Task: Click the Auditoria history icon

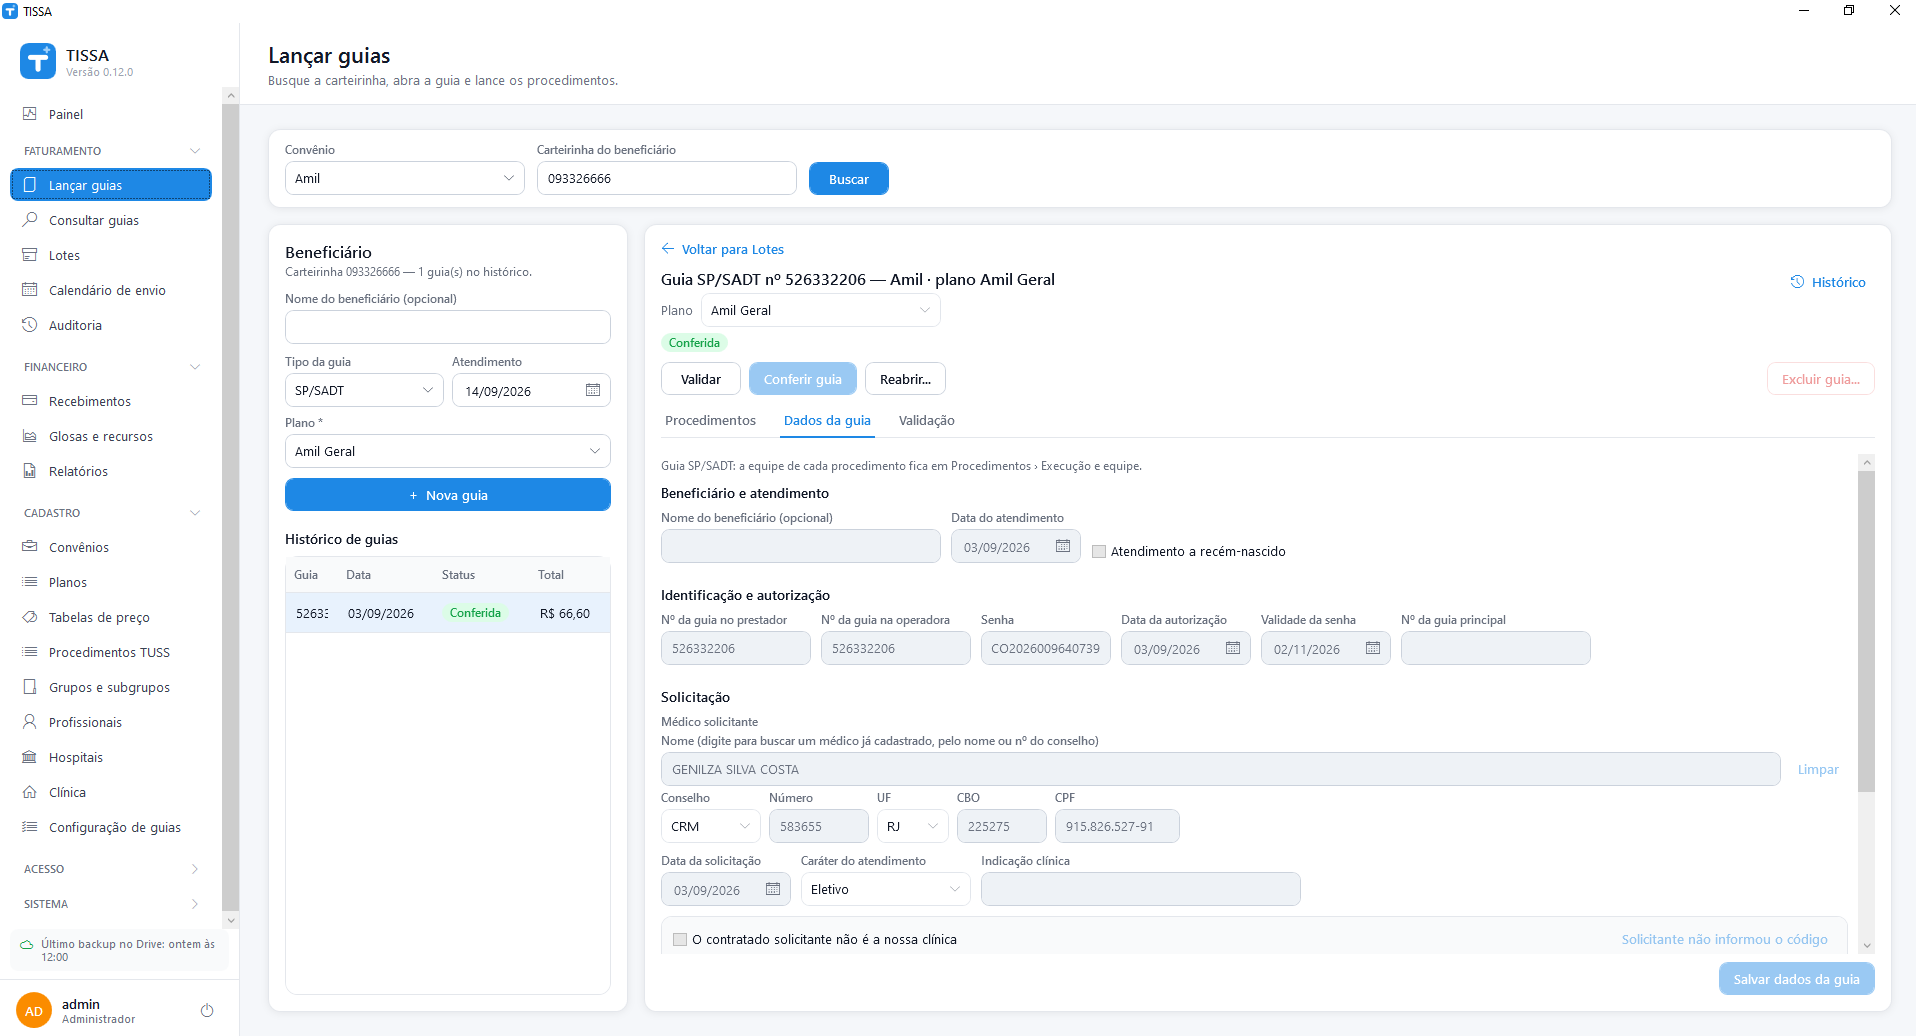Action: (30, 325)
